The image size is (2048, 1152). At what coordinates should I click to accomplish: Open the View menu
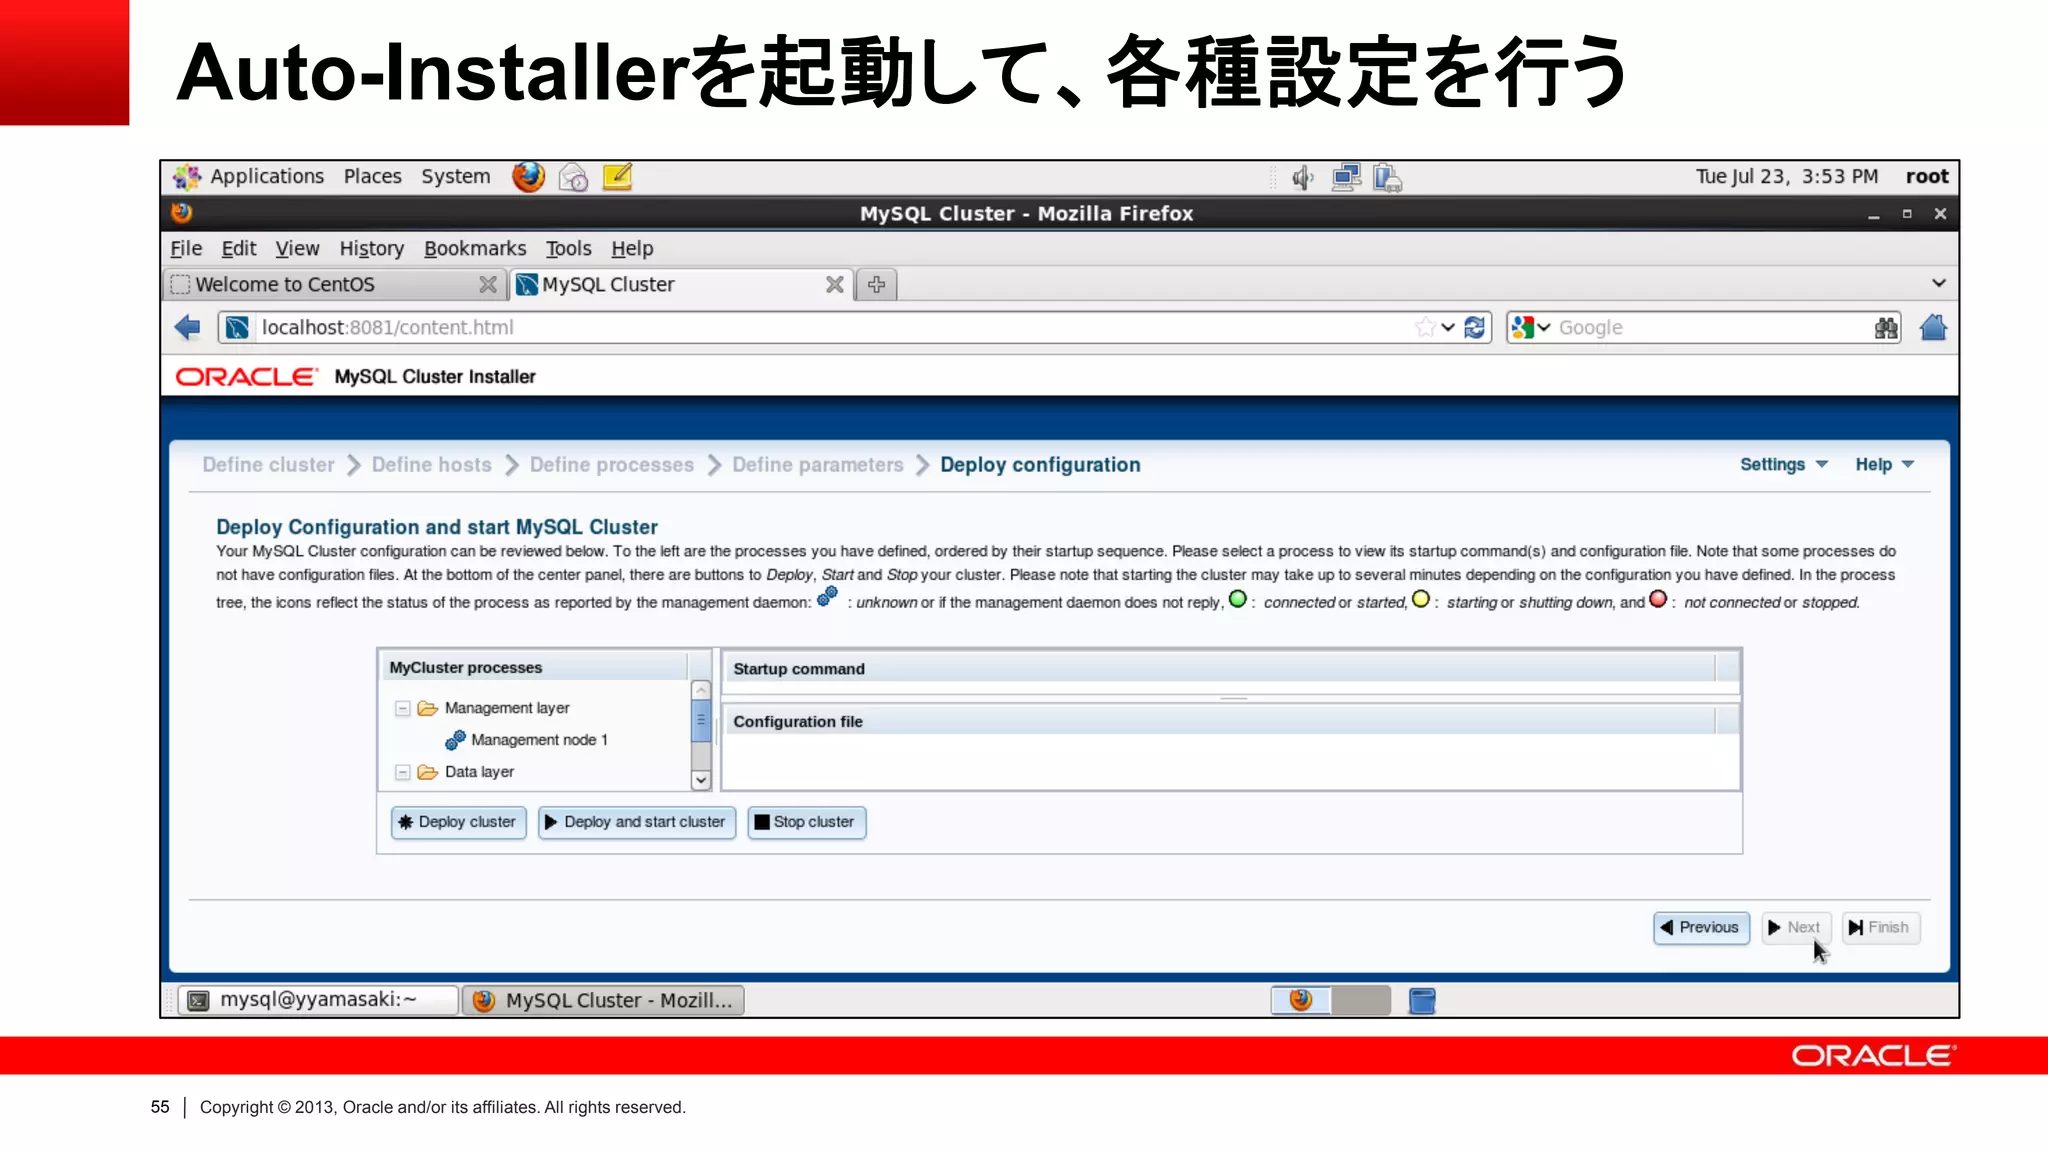(x=297, y=249)
